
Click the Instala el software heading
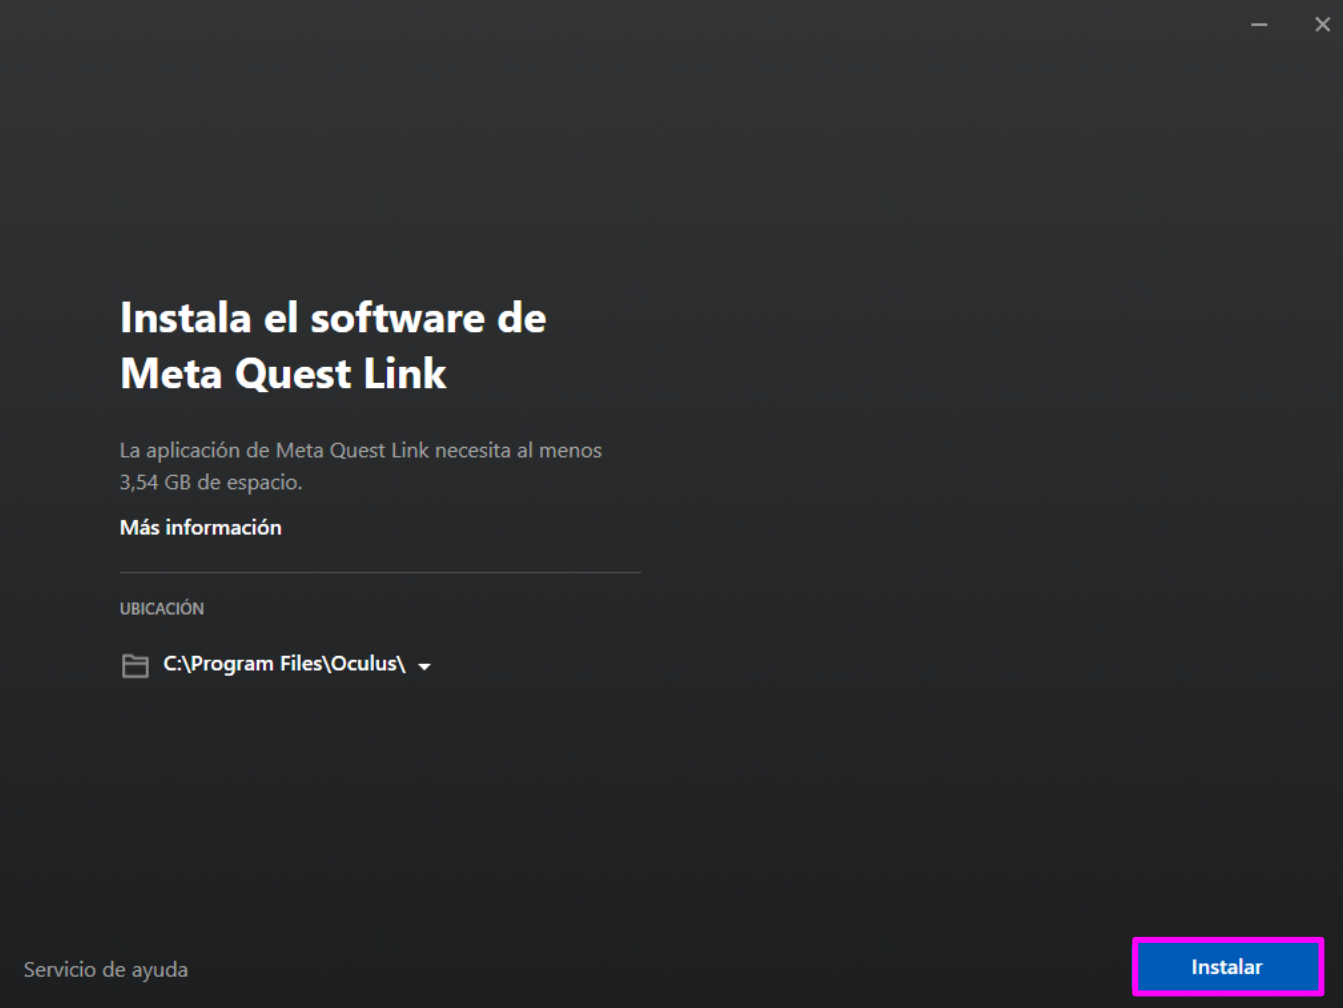coord(333,344)
